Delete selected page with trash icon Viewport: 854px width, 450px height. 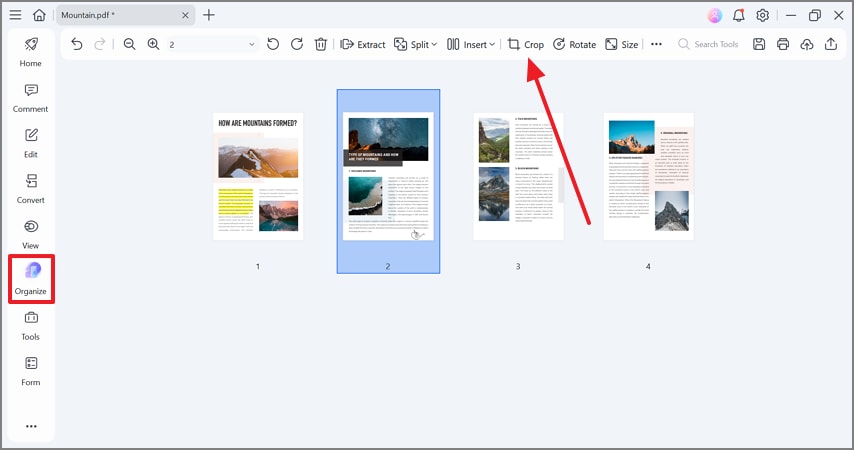coord(321,44)
